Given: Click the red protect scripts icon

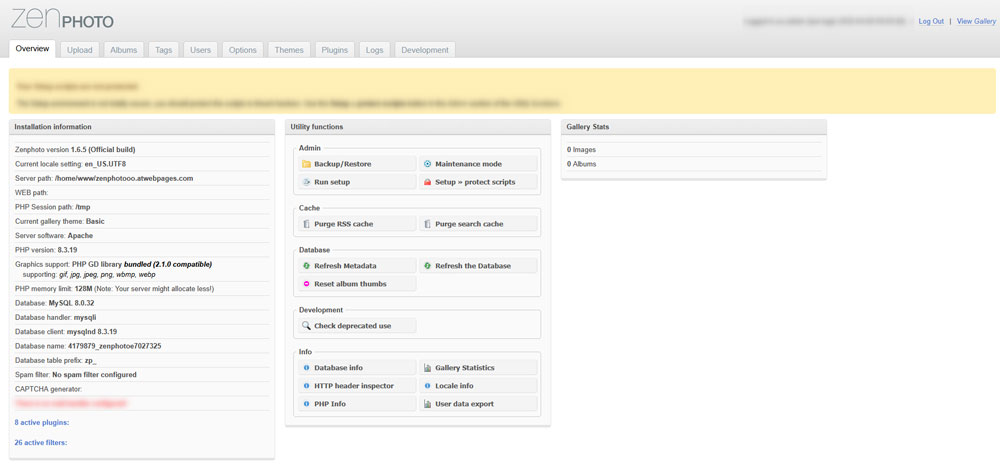Looking at the screenshot, I should coord(427,182).
